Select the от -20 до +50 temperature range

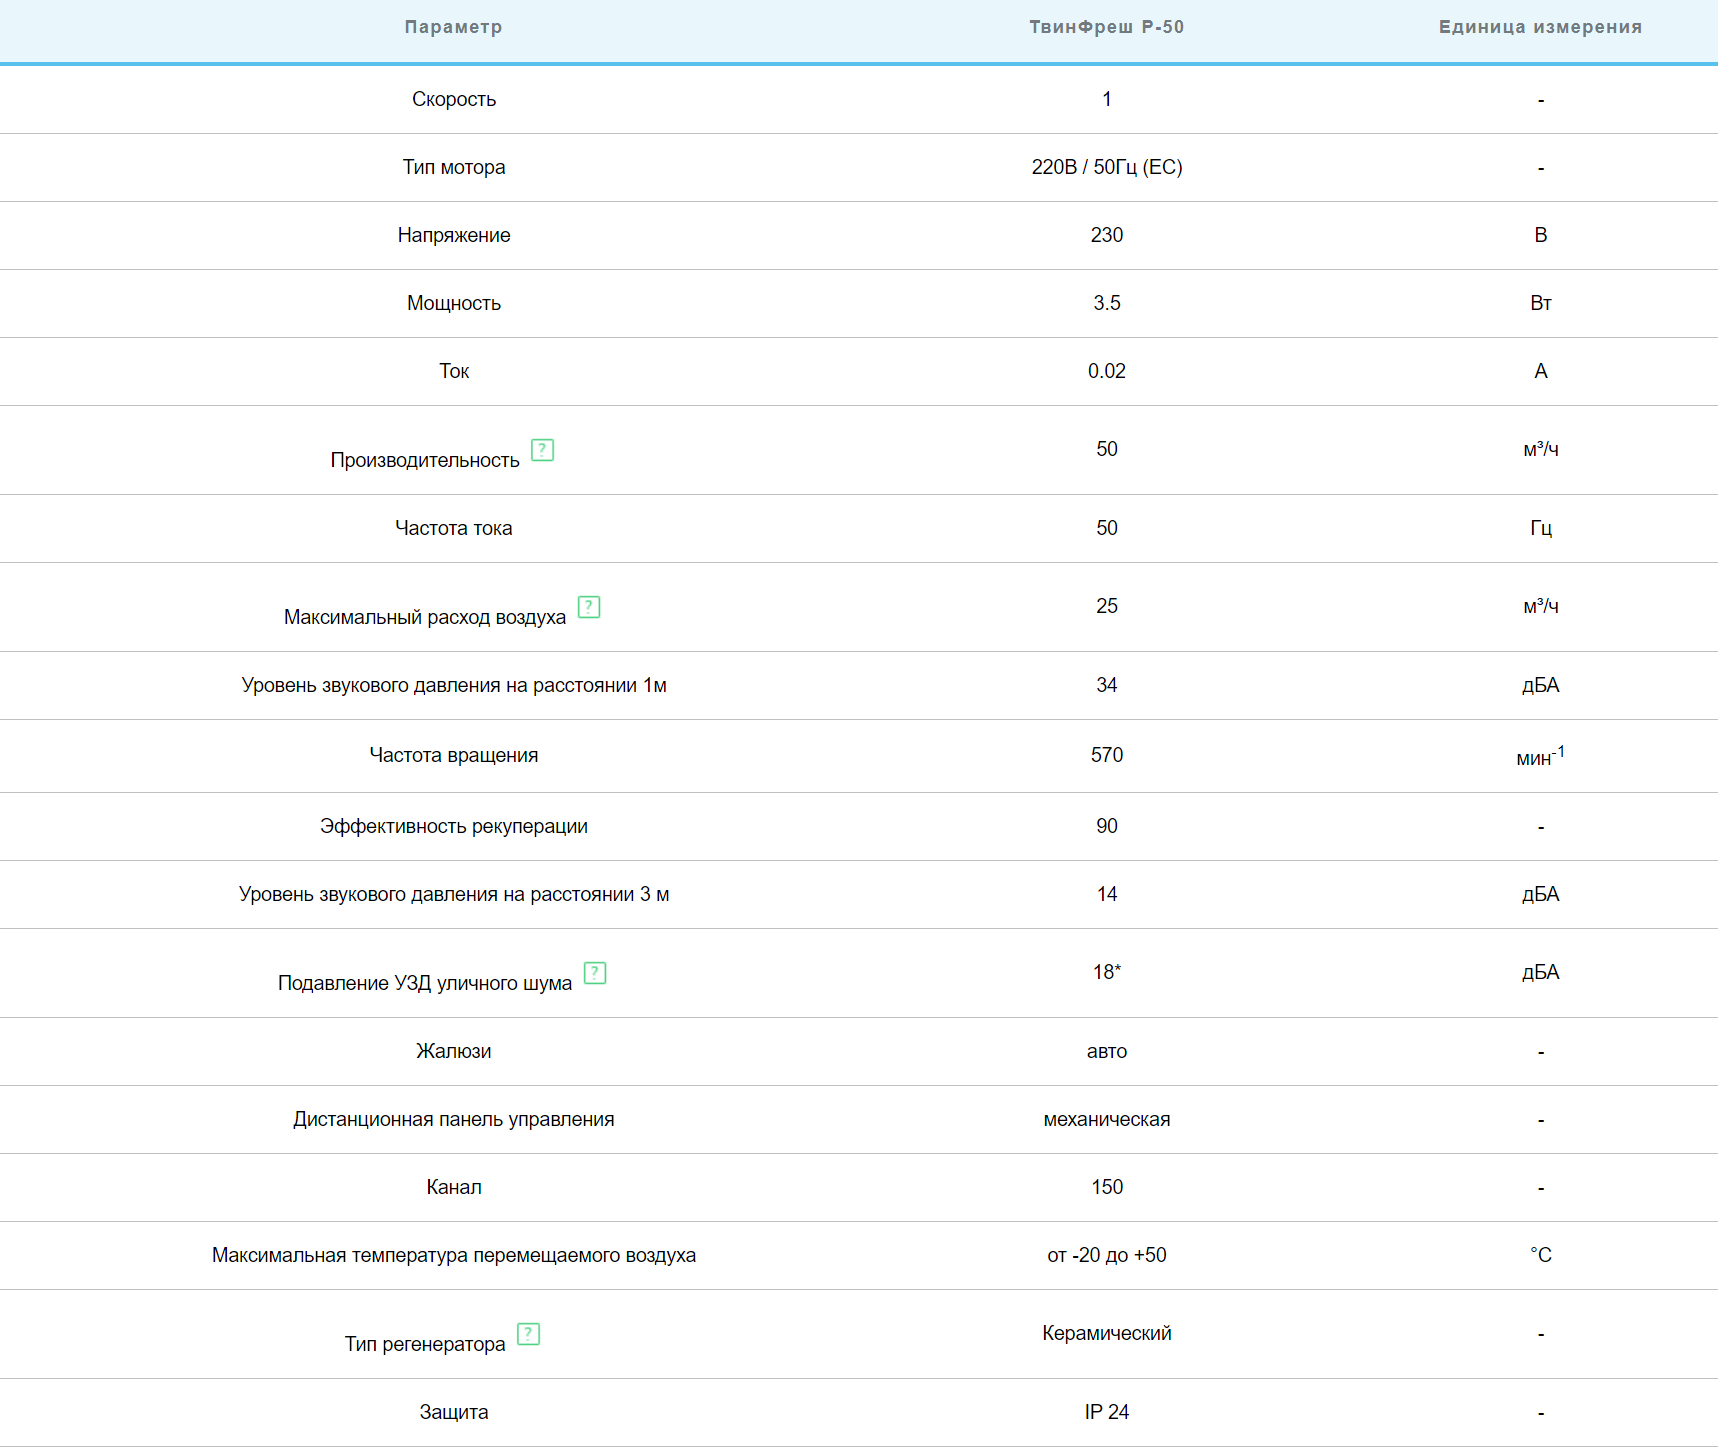1107,1255
